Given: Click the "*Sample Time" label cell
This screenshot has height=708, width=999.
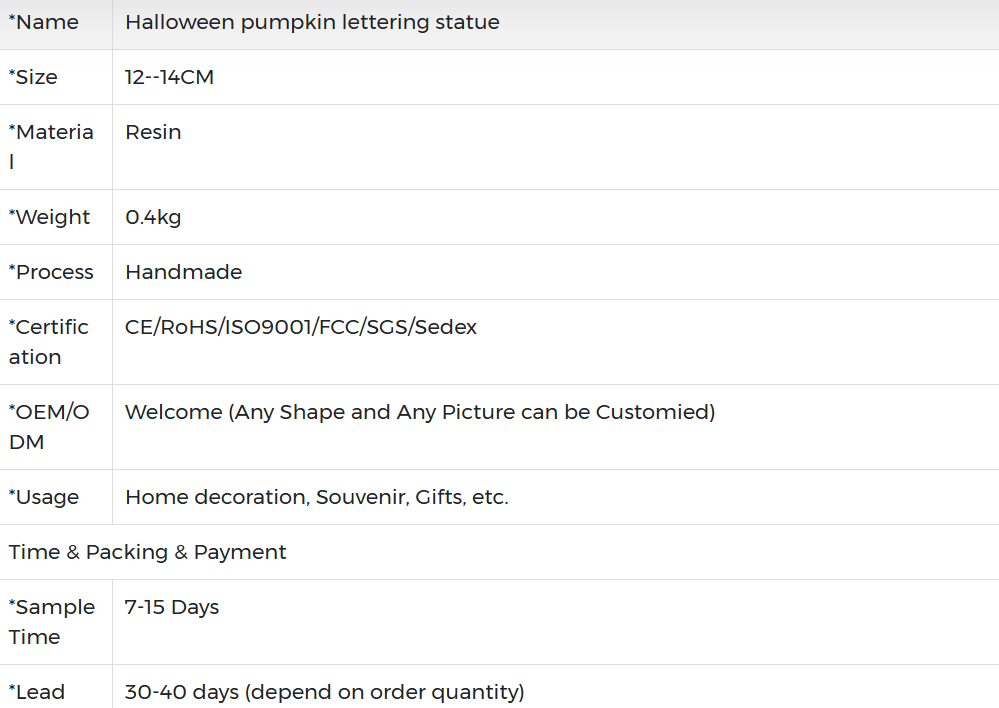Looking at the screenshot, I should click(x=52, y=621).
